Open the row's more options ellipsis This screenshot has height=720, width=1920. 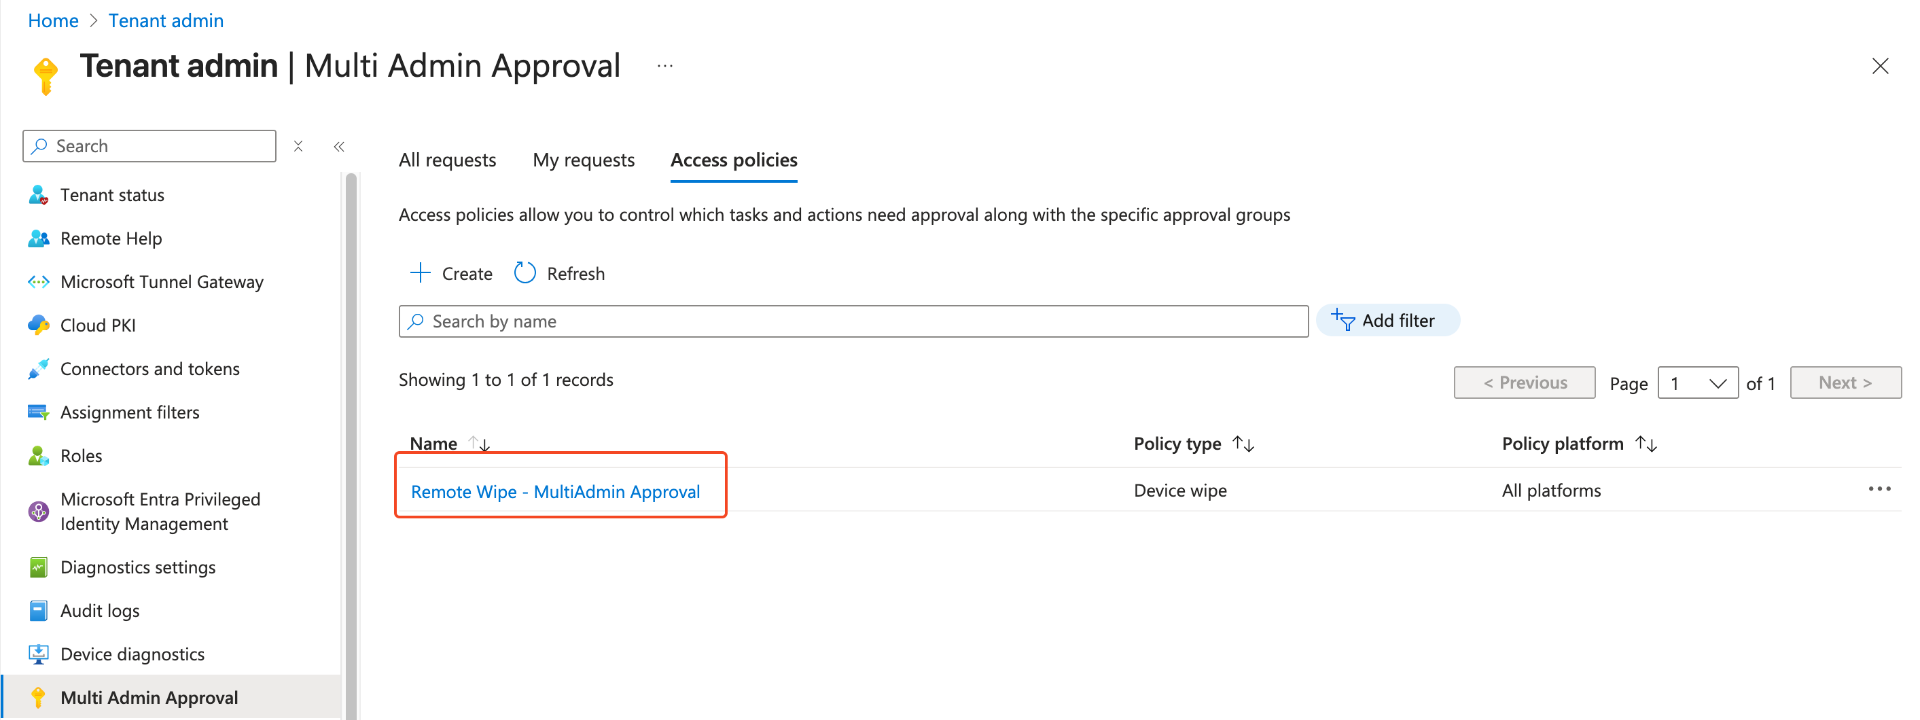[1879, 489]
